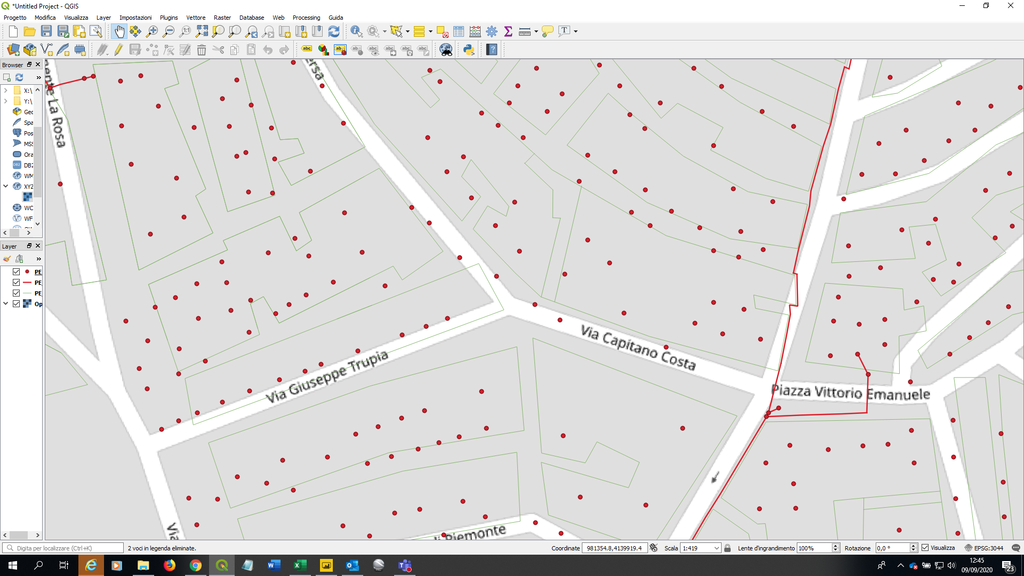Expand the X:\ drive in Browser
Image resolution: width=1024 pixels, height=576 pixels.
pos(6,90)
